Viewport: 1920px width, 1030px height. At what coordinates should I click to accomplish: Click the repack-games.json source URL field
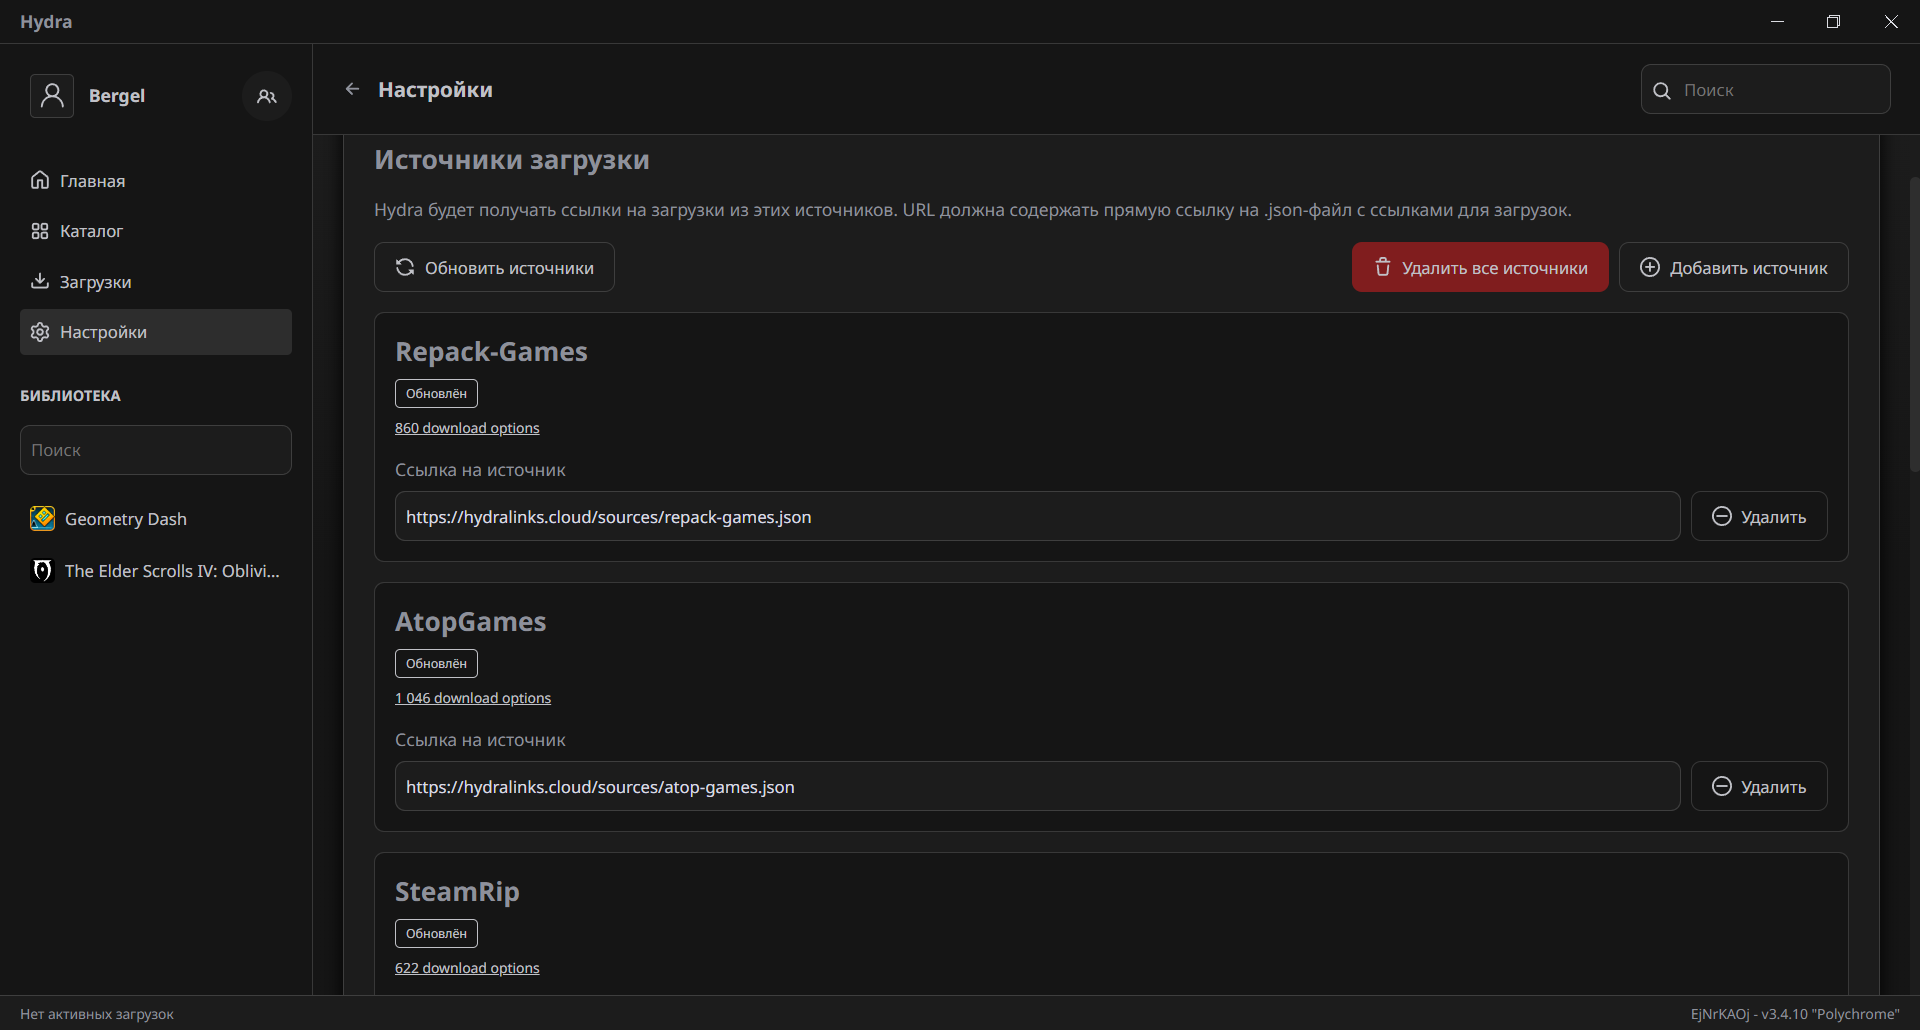coord(1037,516)
